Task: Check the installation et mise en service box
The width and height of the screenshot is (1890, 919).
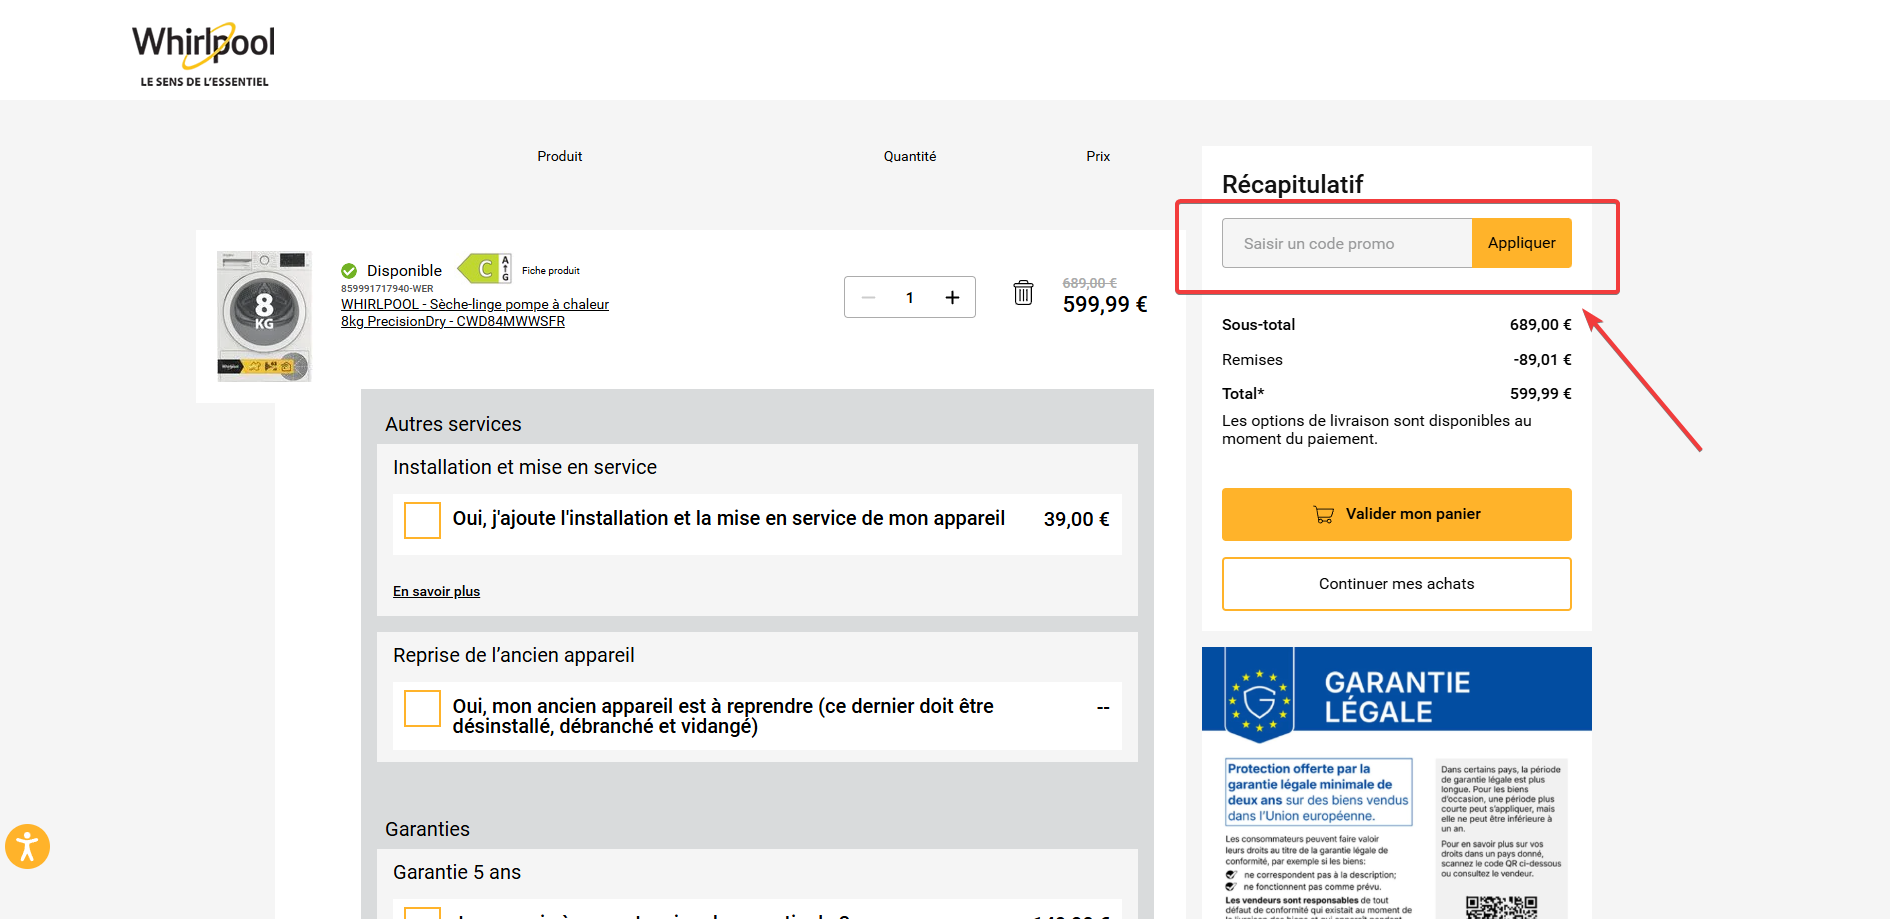Action: 422,520
